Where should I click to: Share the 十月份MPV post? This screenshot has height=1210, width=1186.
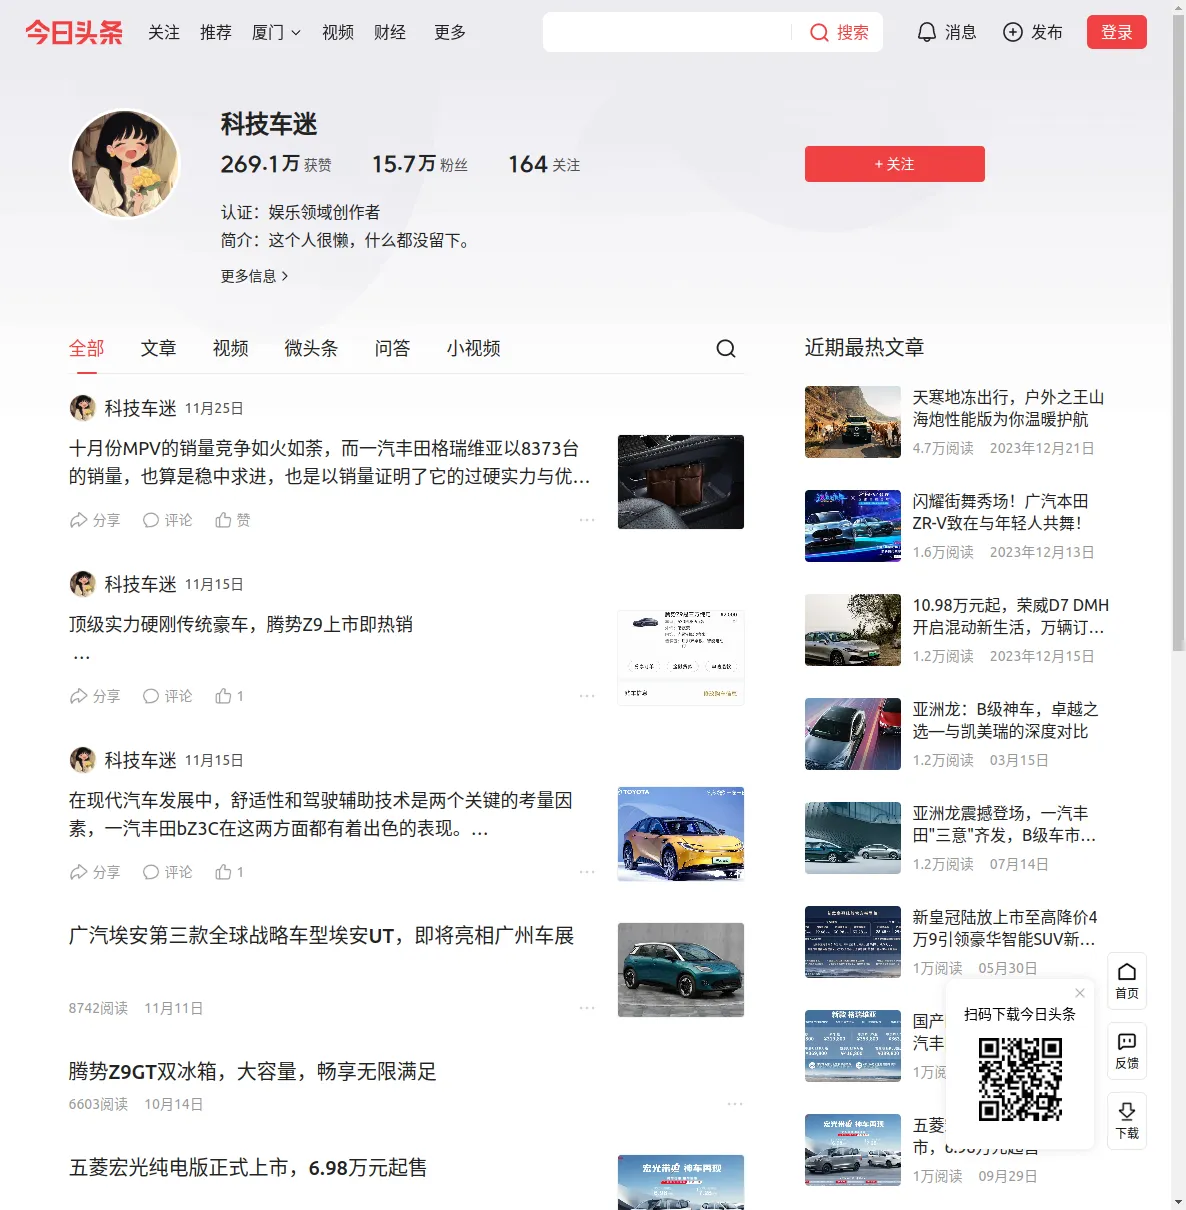(x=94, y=520)
